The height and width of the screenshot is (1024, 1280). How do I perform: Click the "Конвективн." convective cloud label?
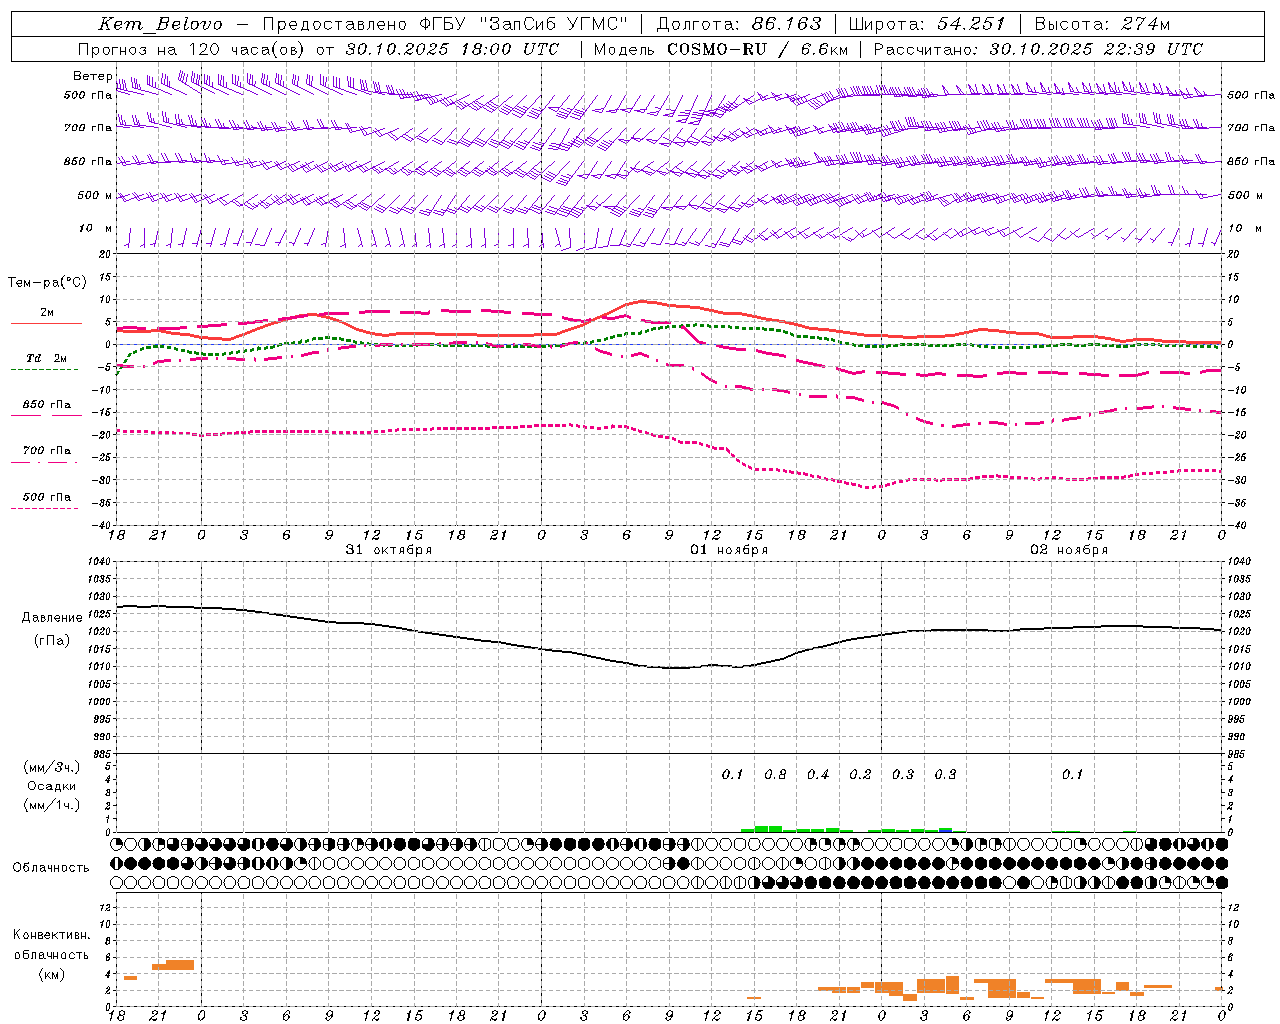click(x=51, y=935)
